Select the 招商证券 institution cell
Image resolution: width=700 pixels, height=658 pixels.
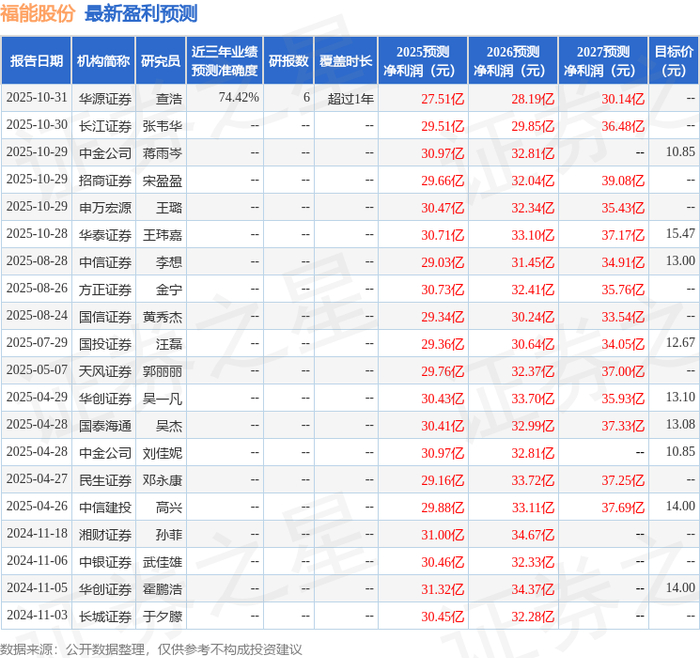[105, 180]
